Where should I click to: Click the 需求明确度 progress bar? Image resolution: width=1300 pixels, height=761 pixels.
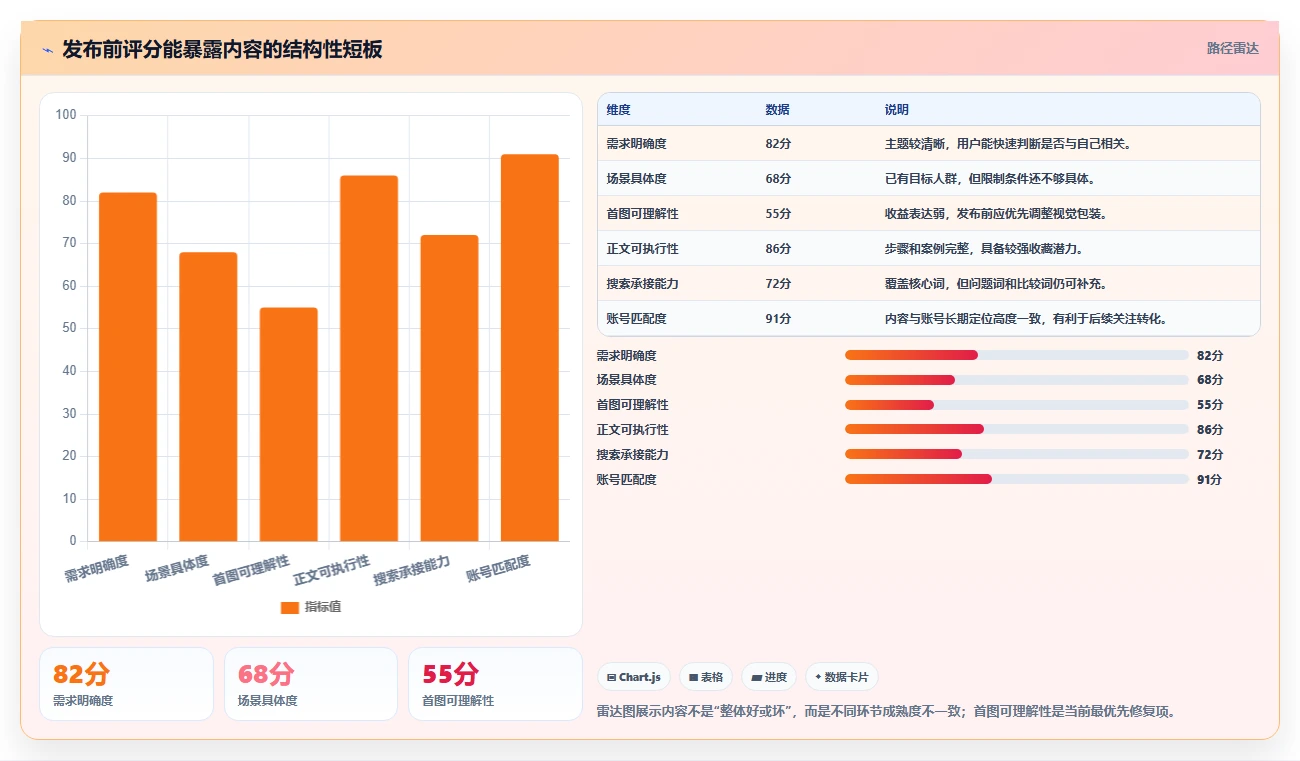(1016, 355)
